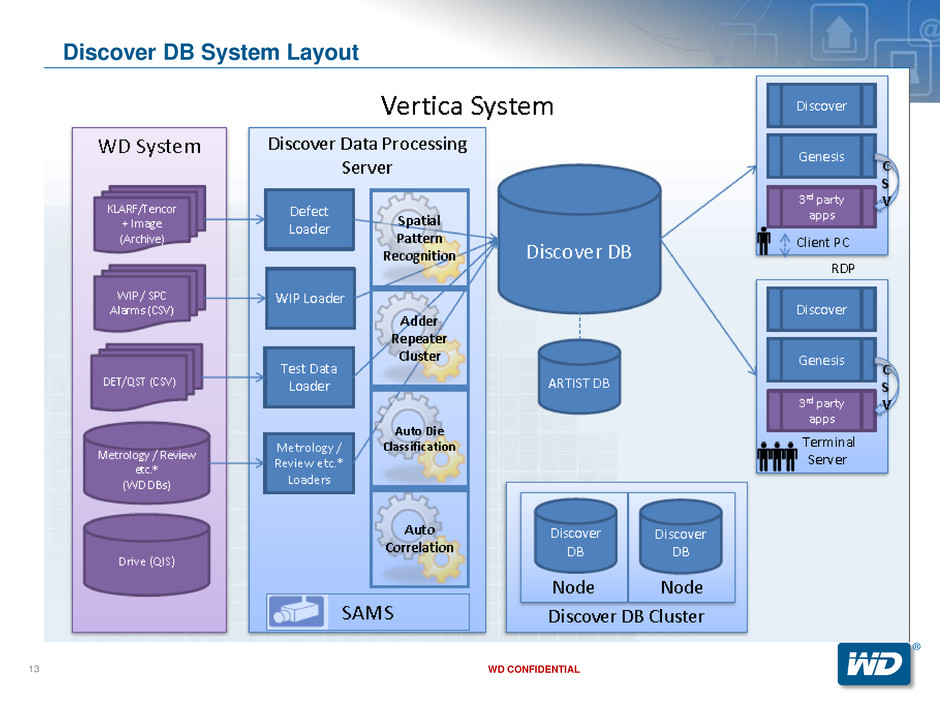Click the Spatial Pattern Recognition gear icon
This screenshot has width=940, height=705.
[419, 237]
